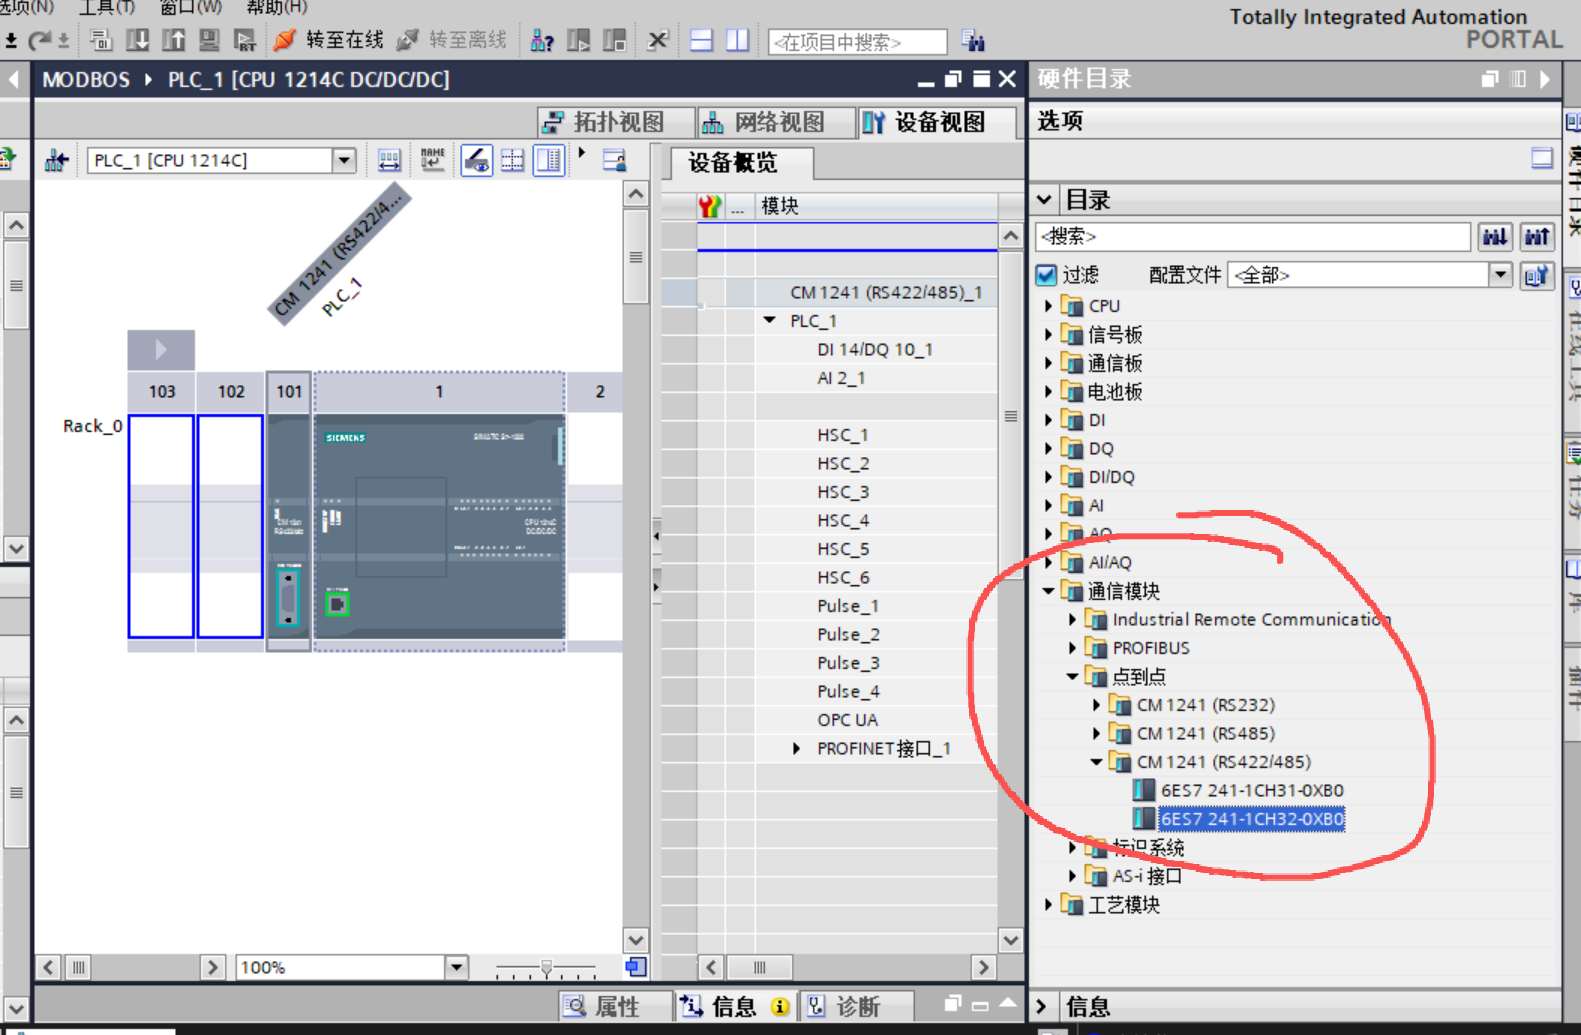Click the device view horizontal scrollbar thumb
The width and height of the screenshot is (1581, 1035).
78,967
